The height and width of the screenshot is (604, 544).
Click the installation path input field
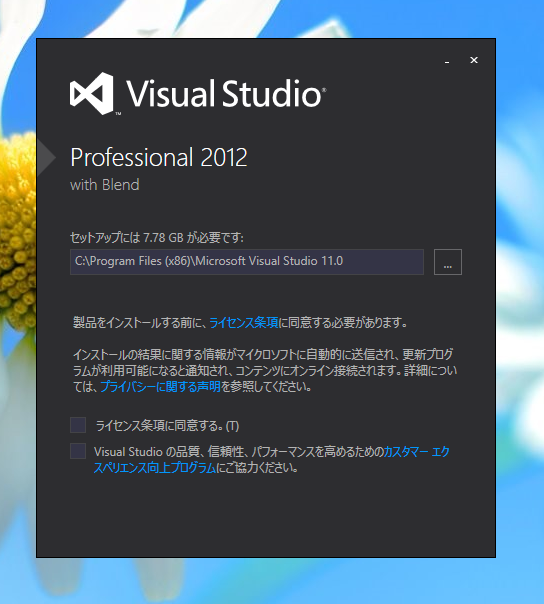coord(247,262)
